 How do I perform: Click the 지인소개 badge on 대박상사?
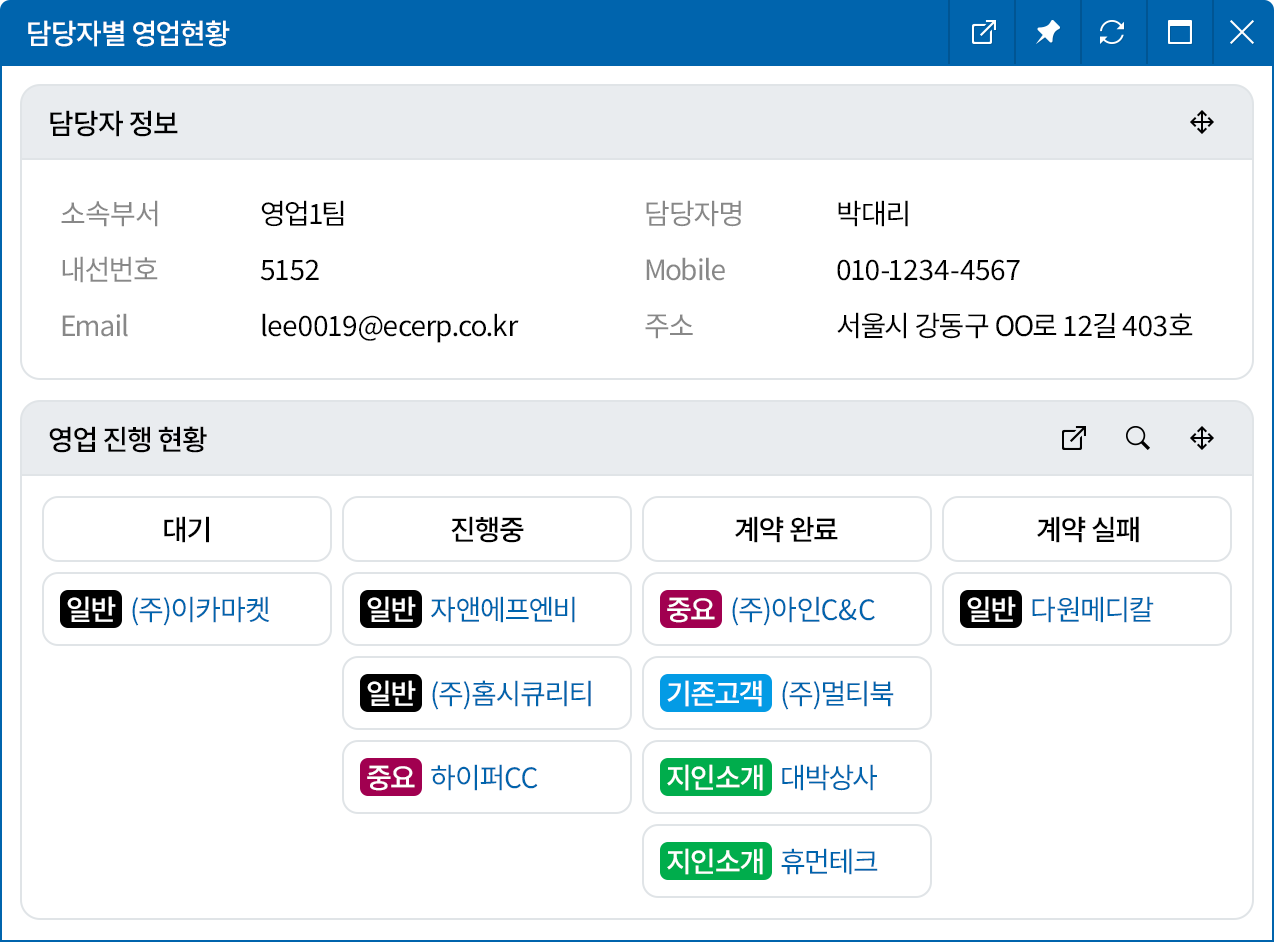(x=715, y=777)
